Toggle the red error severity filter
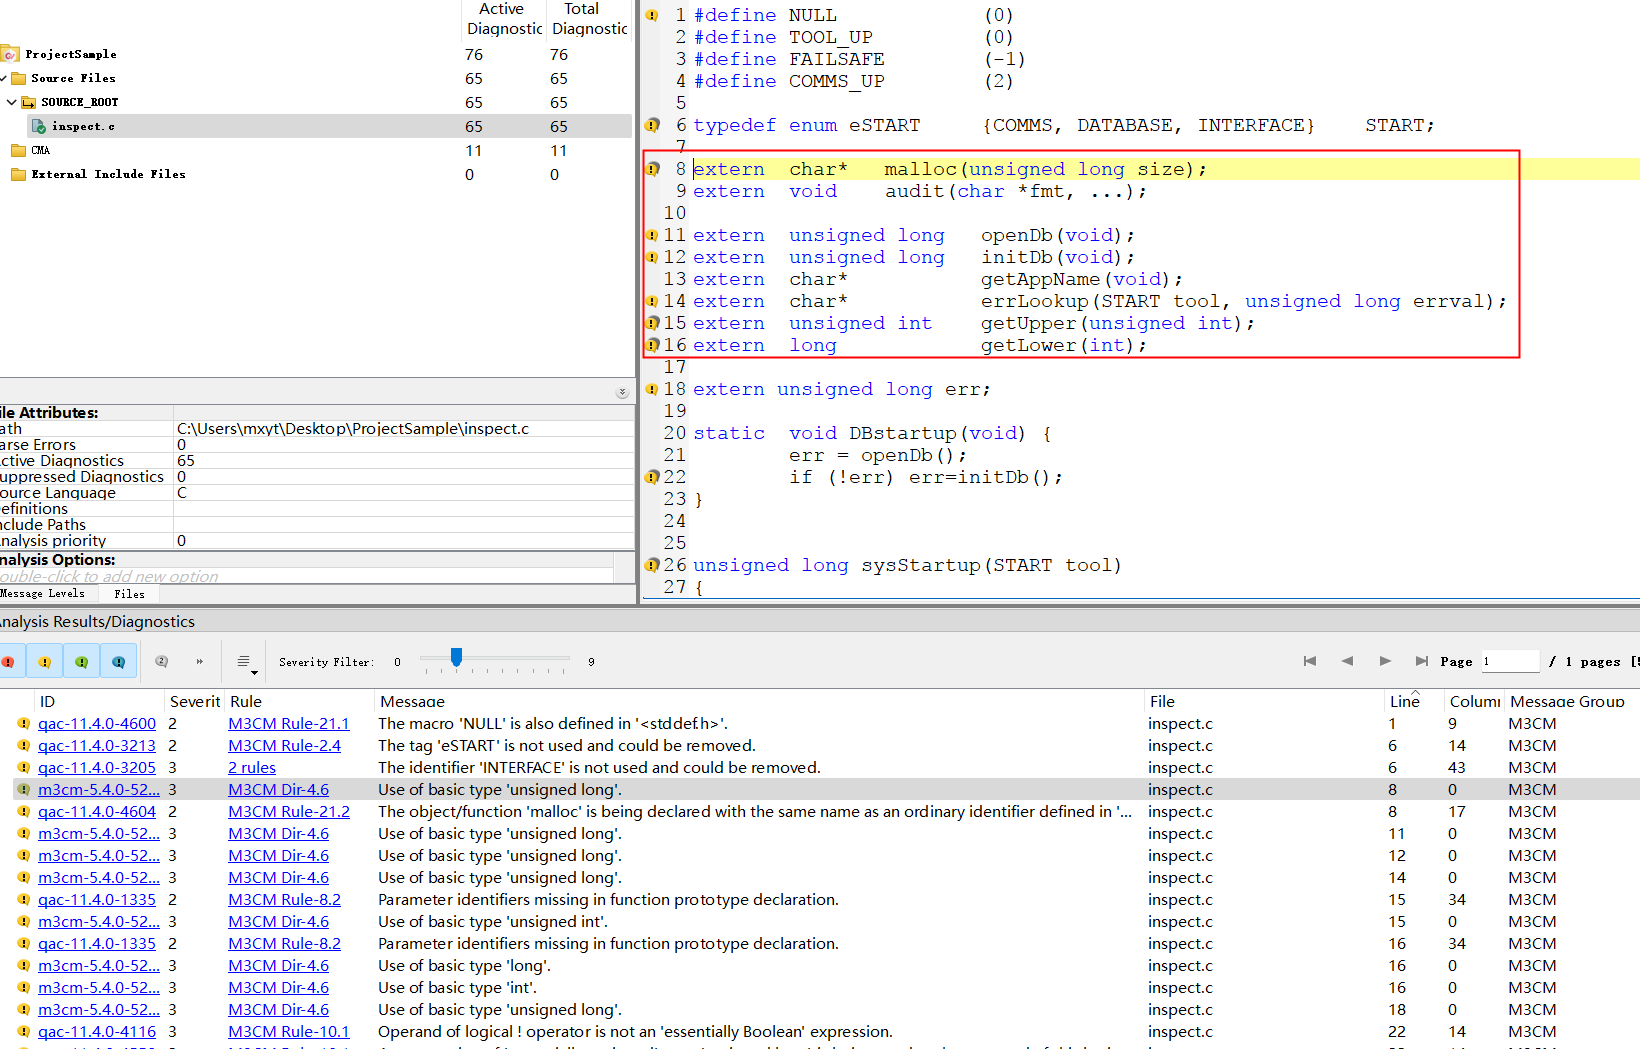1640x1049 pixels. tap(8, 662)
